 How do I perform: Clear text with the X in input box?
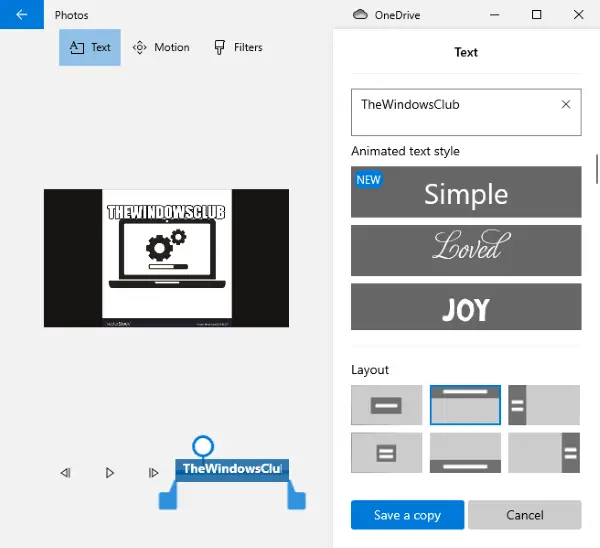[566, 104]
